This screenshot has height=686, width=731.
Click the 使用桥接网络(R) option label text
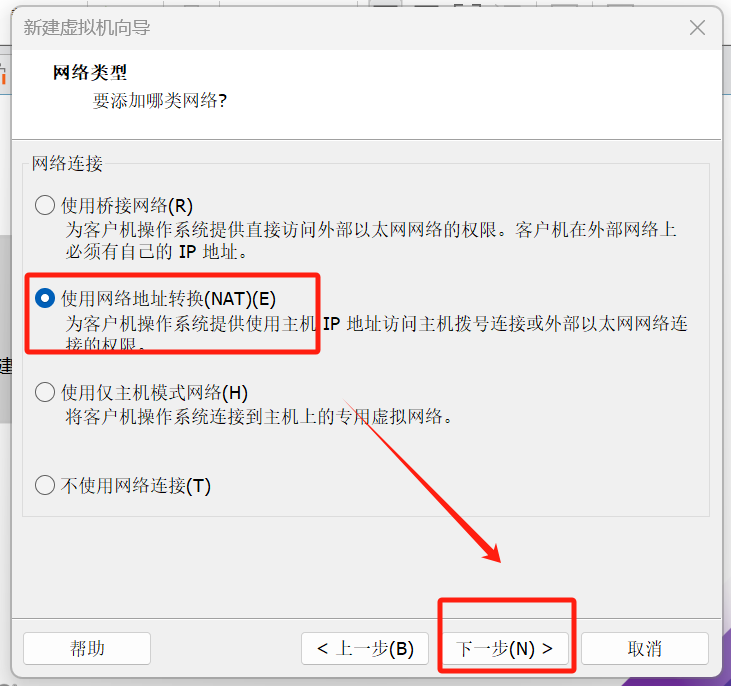click(127, 206)
